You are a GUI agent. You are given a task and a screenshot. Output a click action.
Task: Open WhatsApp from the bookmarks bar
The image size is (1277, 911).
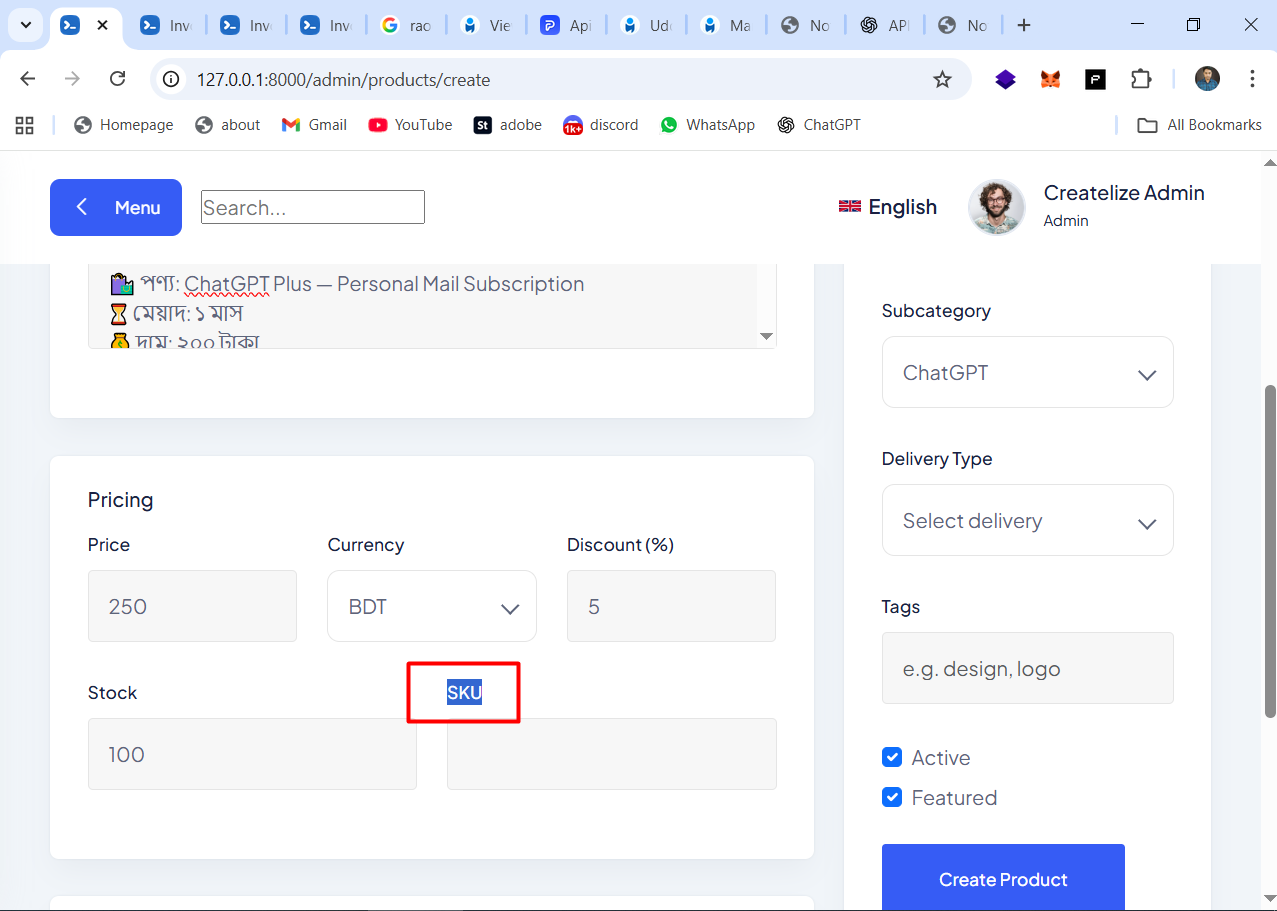pyautogui.click(x=707, y=124)
